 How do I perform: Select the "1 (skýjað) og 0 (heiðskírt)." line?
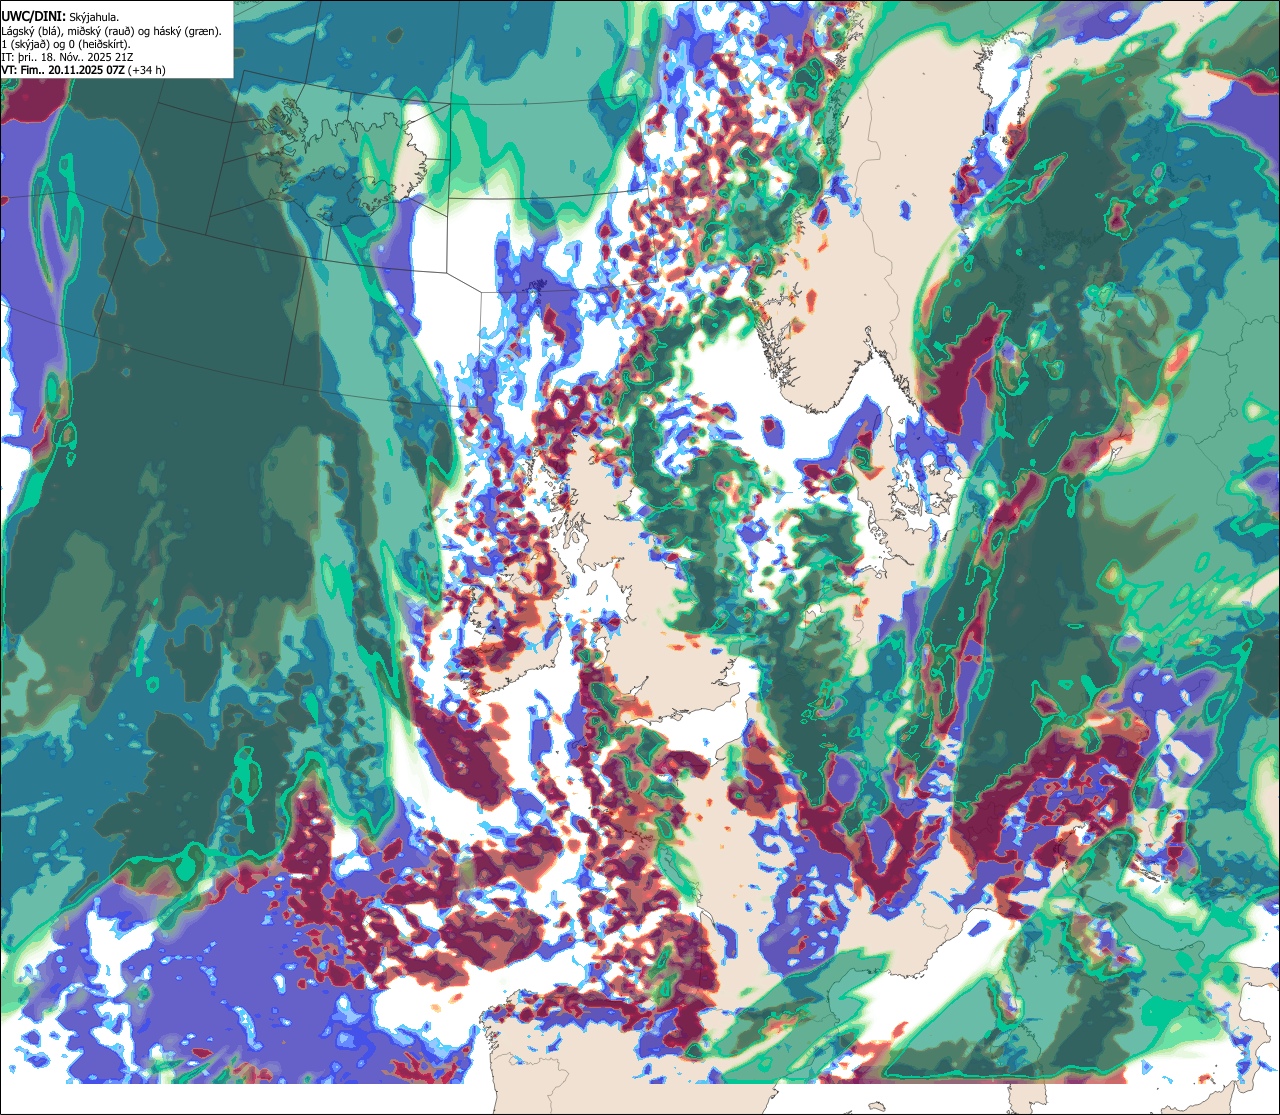coord(66,45)
